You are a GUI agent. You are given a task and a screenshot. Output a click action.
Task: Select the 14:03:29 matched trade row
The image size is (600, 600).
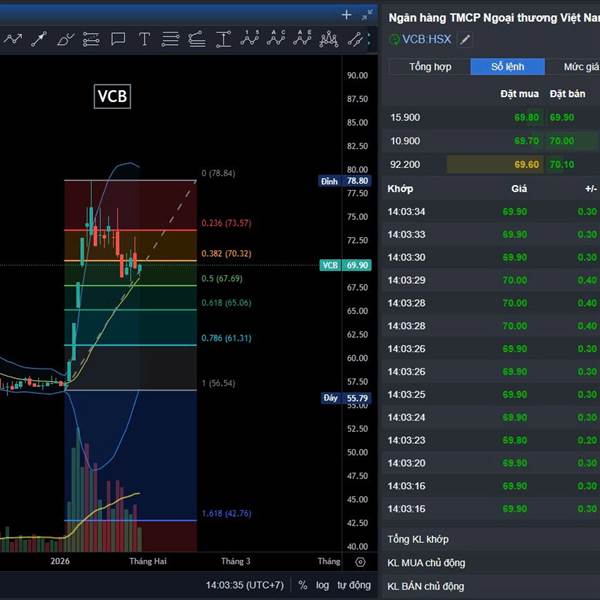coord(491,280)
